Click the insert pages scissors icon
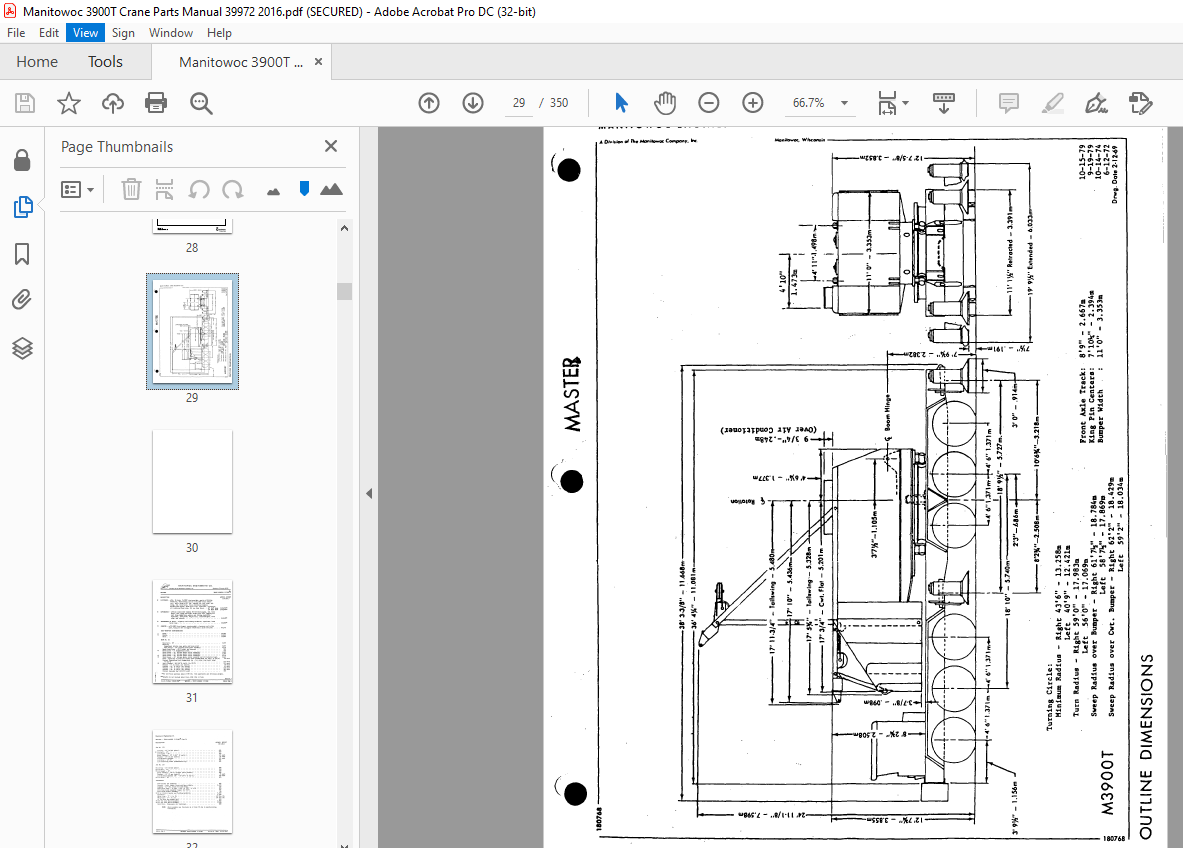 coord(164,189)
